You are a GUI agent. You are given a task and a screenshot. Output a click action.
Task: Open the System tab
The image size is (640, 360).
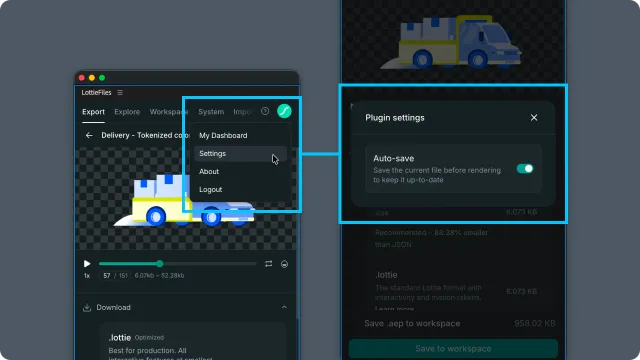tap(211, 112)
